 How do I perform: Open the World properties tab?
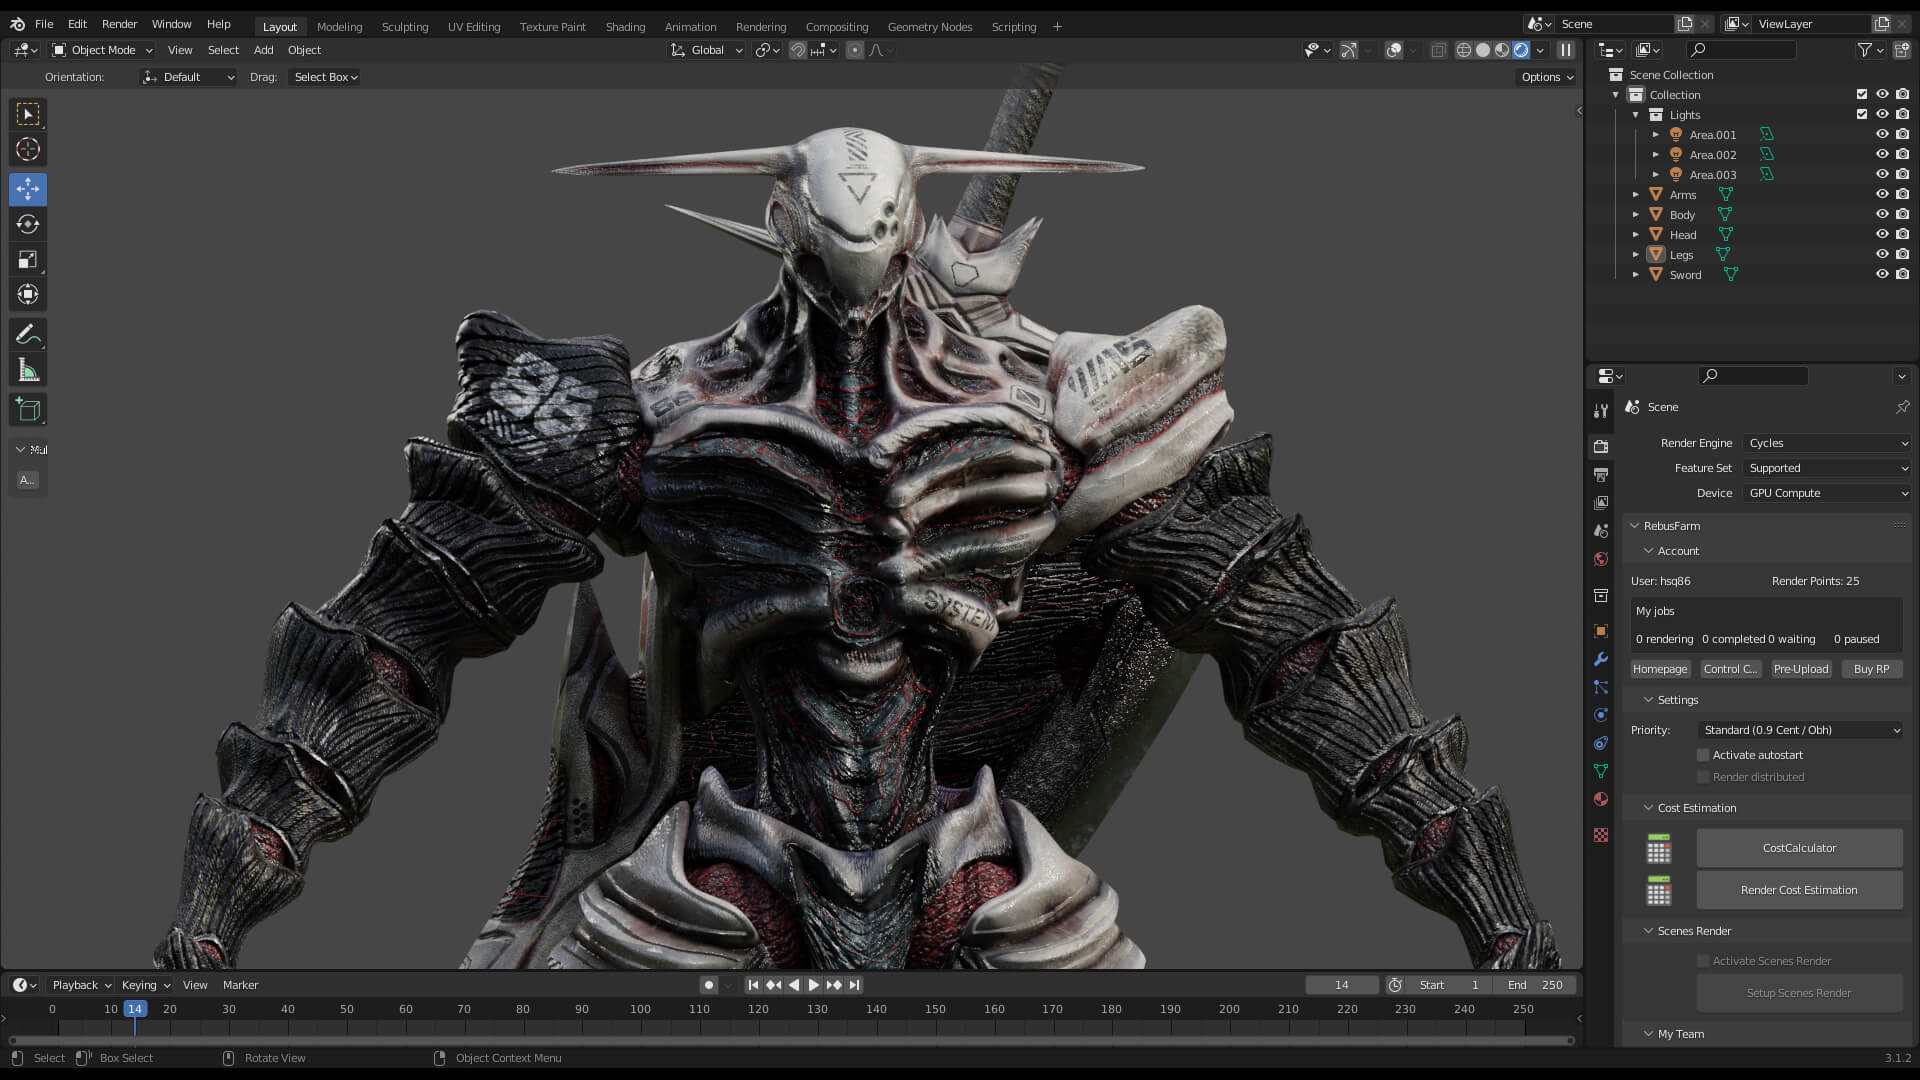(1601, 559)
